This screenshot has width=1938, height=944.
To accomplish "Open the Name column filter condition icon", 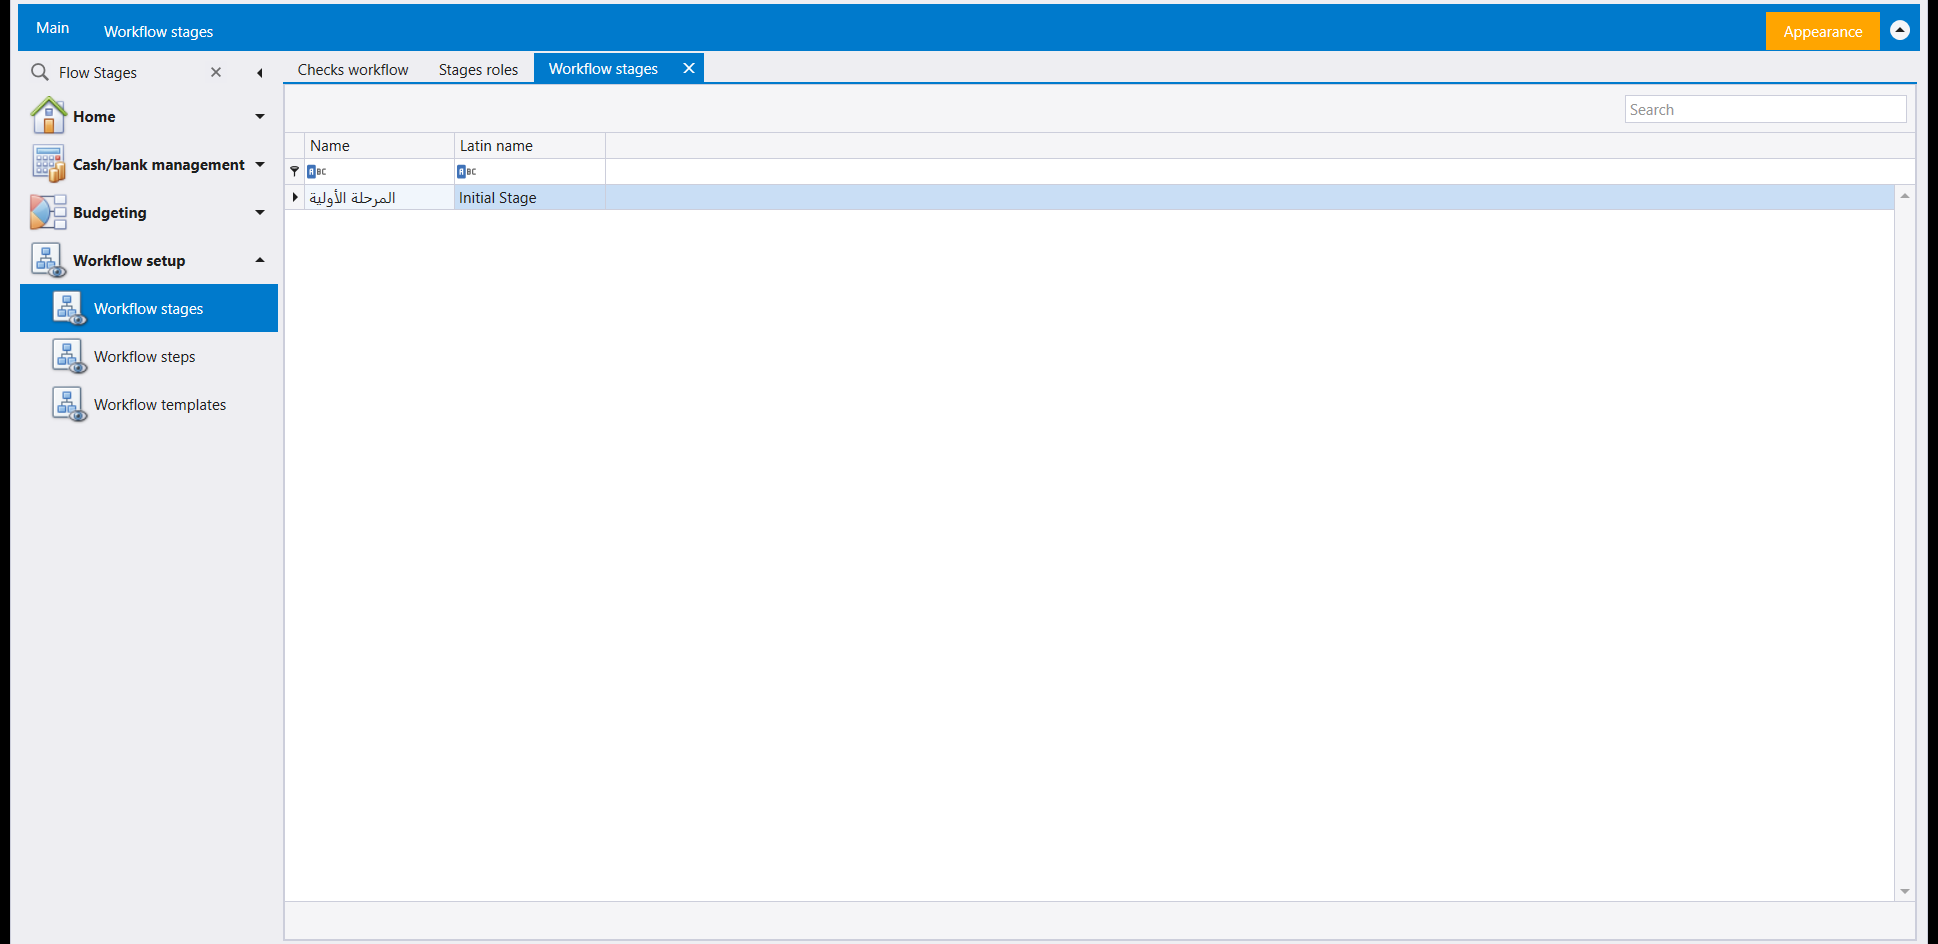I will [316, 172].
